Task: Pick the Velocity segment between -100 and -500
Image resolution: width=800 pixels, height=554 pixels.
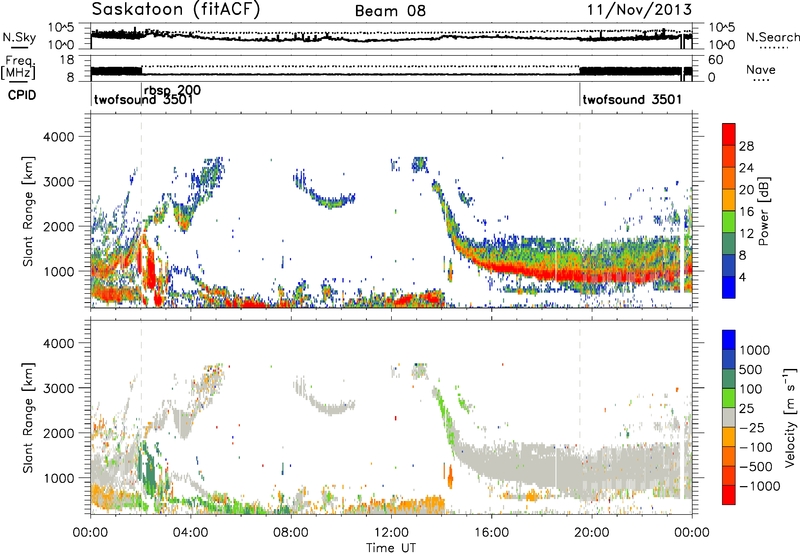Action: click(729, 456)
